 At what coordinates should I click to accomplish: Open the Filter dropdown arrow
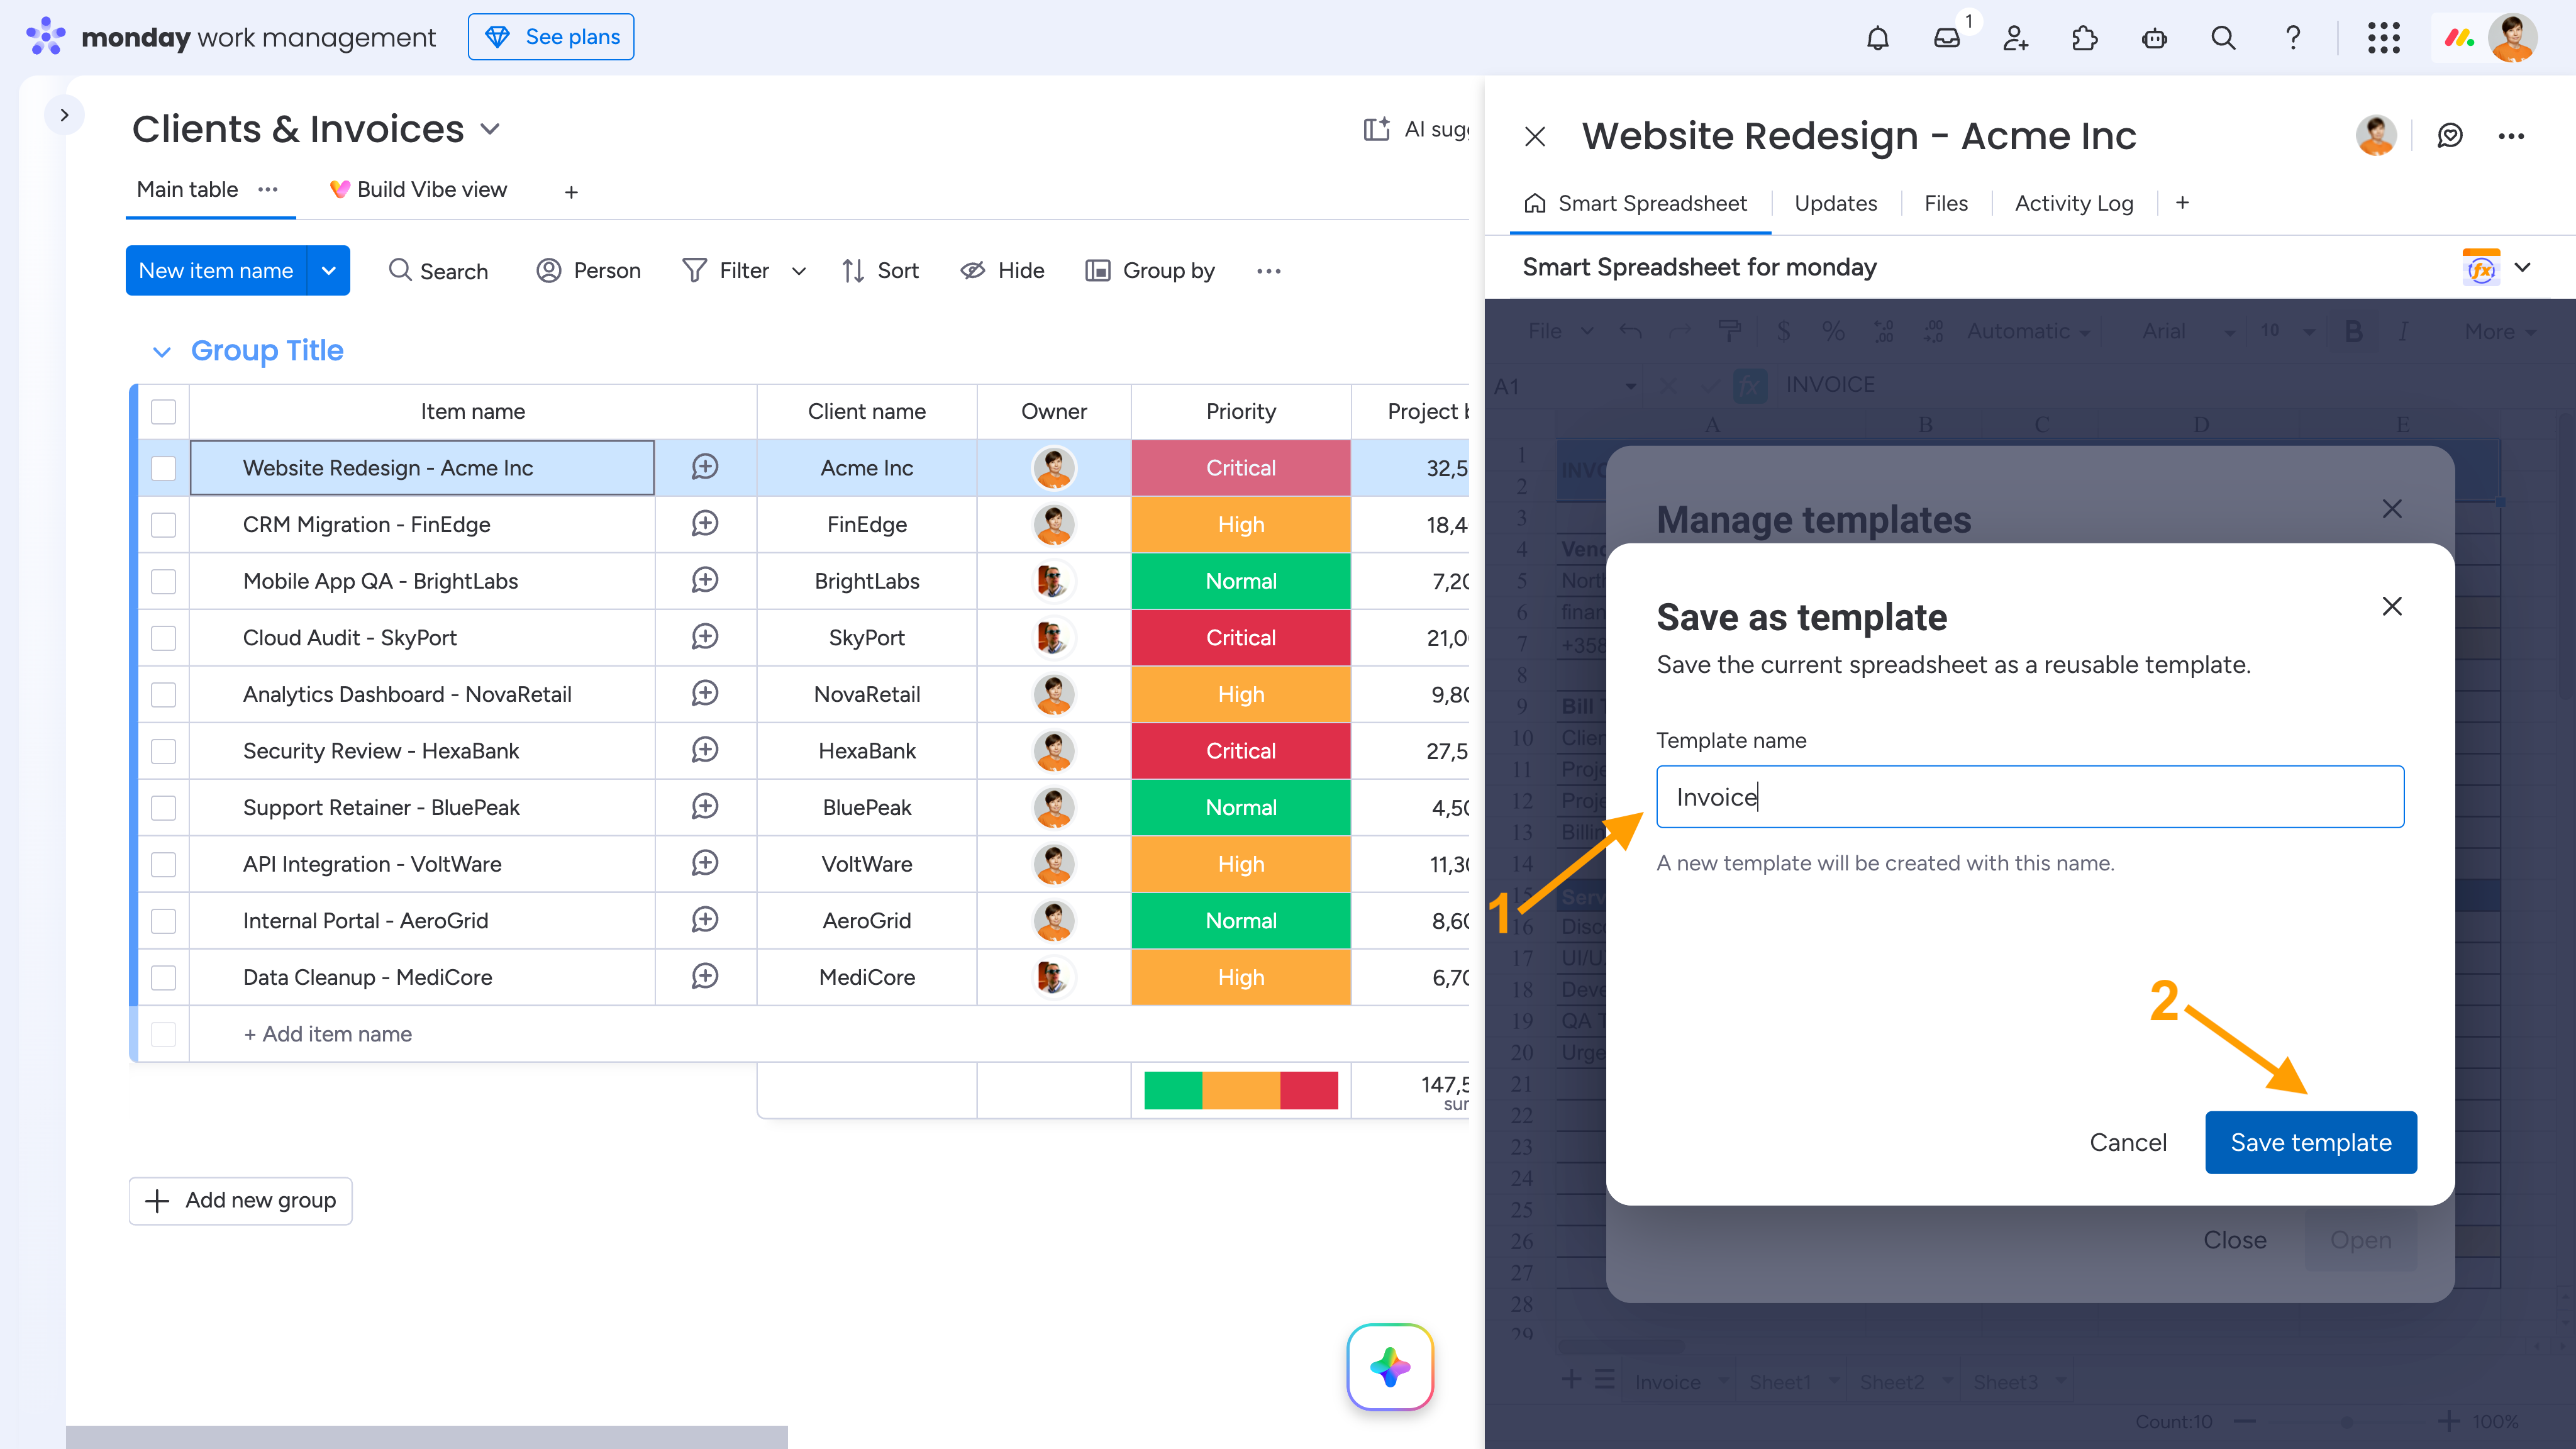click(x=798, y=271)
